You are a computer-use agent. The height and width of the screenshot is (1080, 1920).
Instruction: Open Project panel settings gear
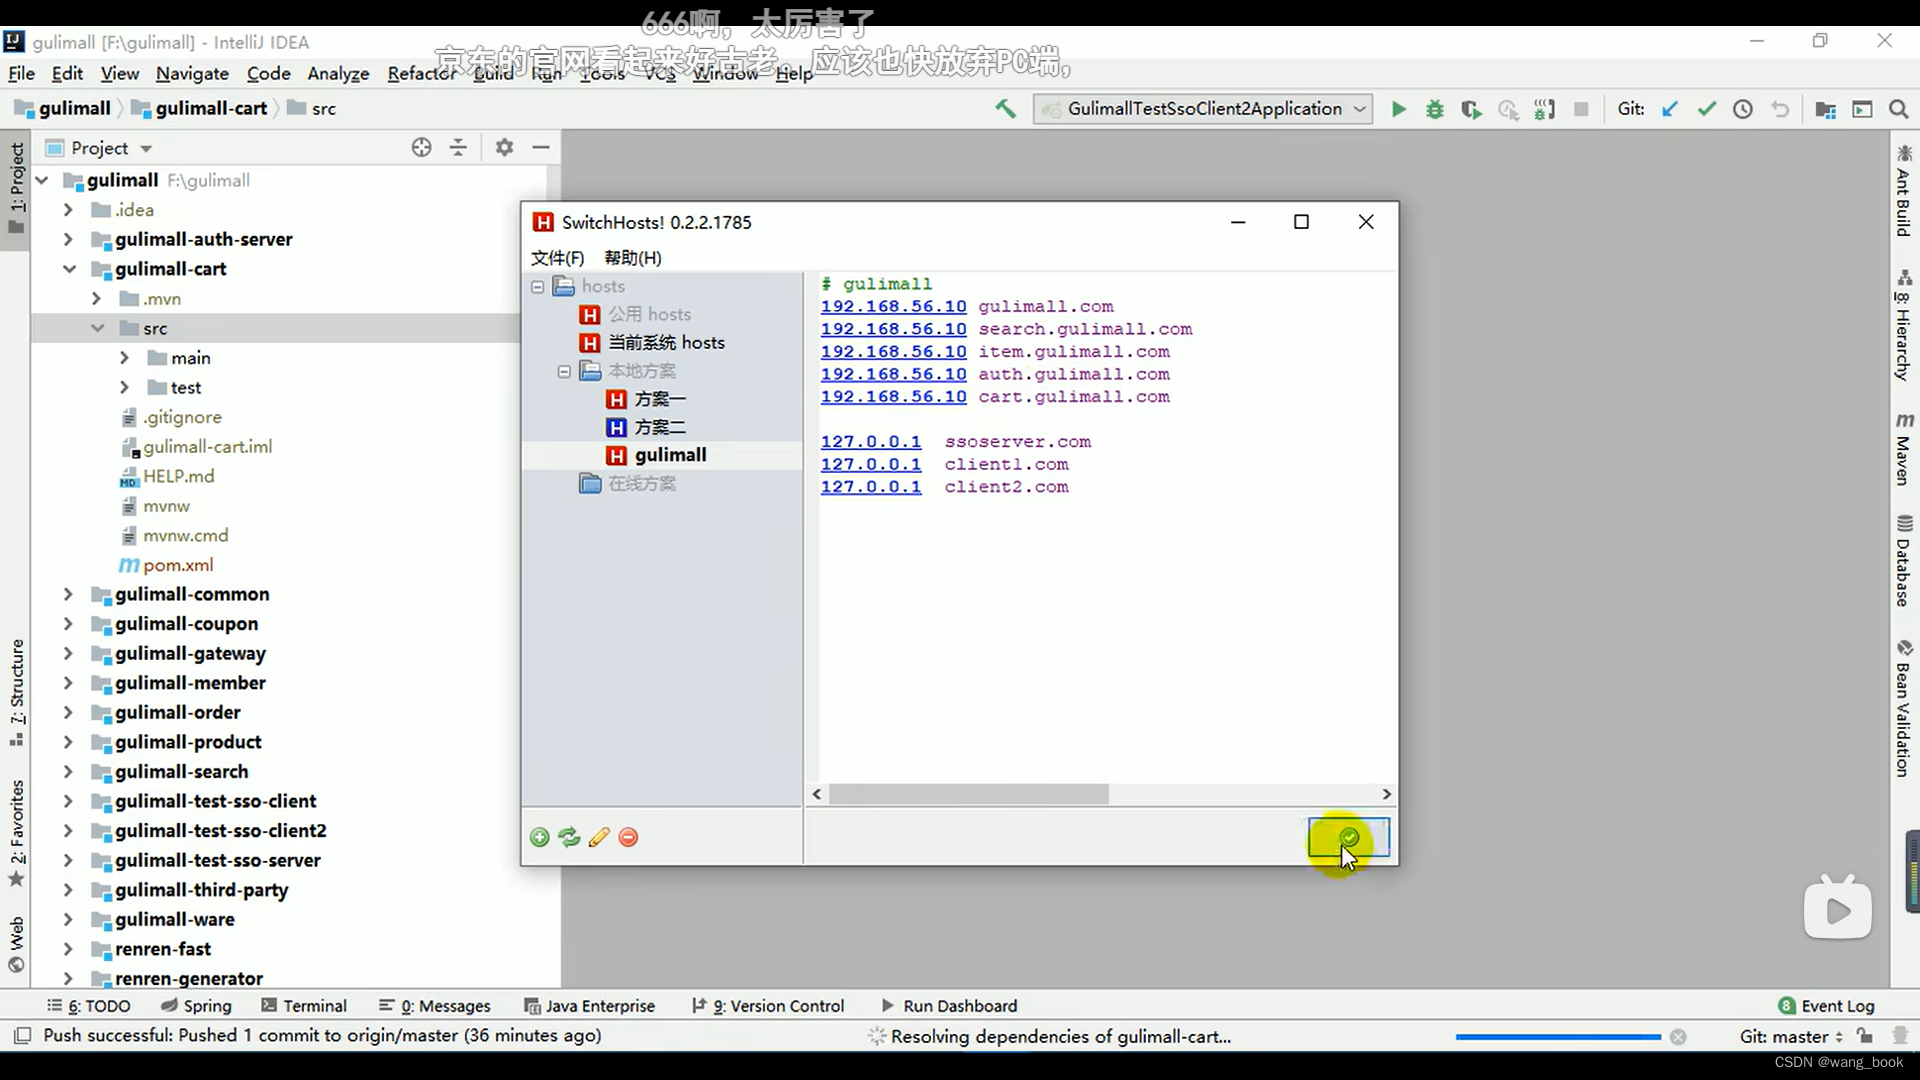(504, 148)
